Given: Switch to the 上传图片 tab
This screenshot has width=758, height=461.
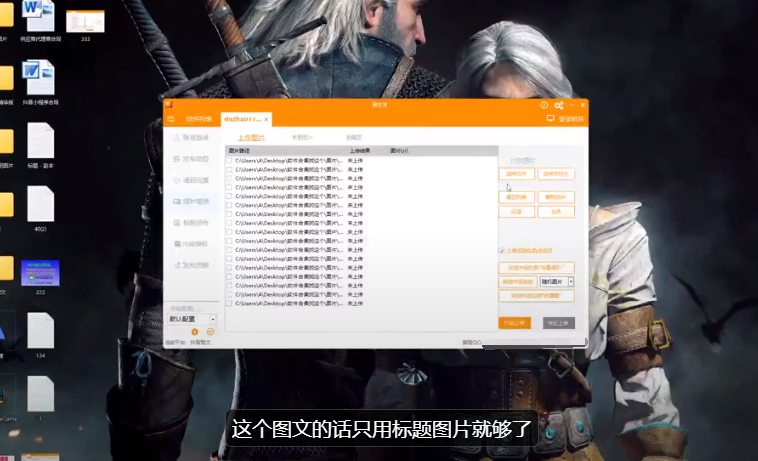Looking at the screenshot, I should [251, 138].
